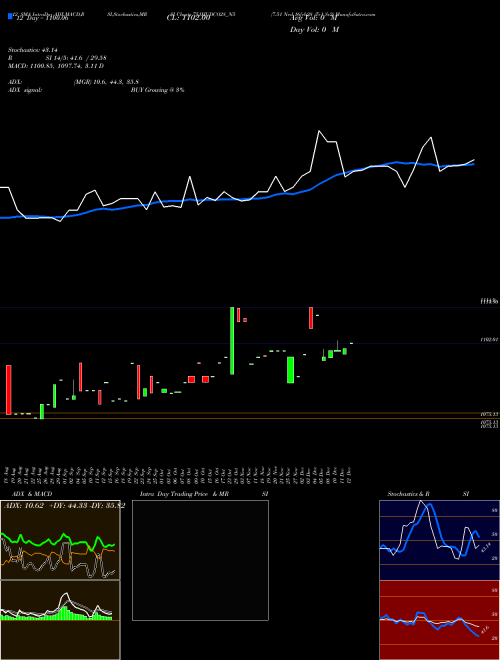Click the tall green candlestick reaching chart top
This screenshot has height=660, width=500.
point(232,341)
